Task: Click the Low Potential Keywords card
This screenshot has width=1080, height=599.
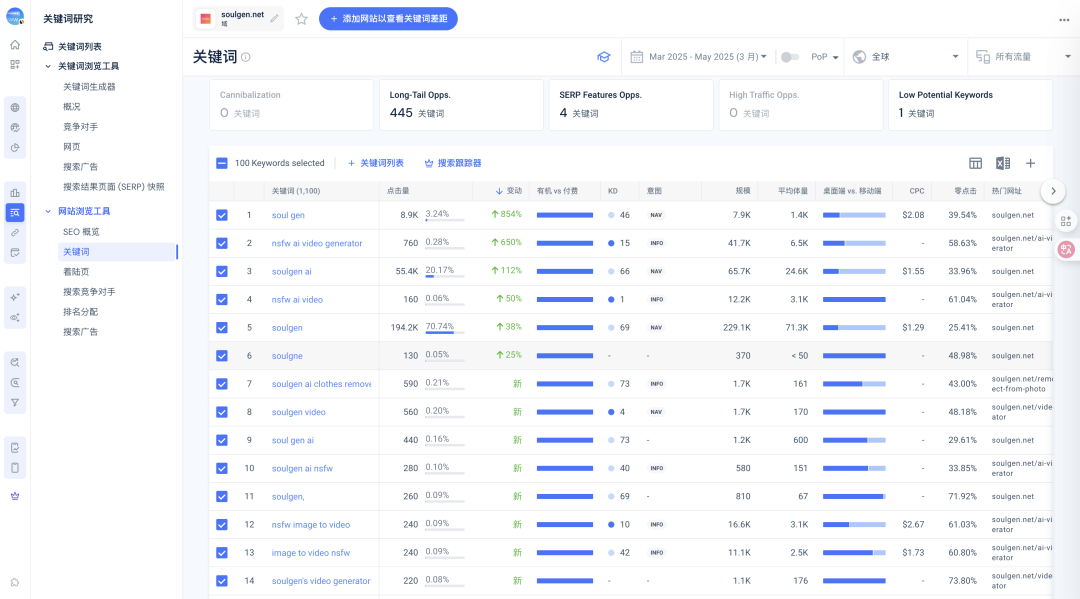Action: coord(970,105)
